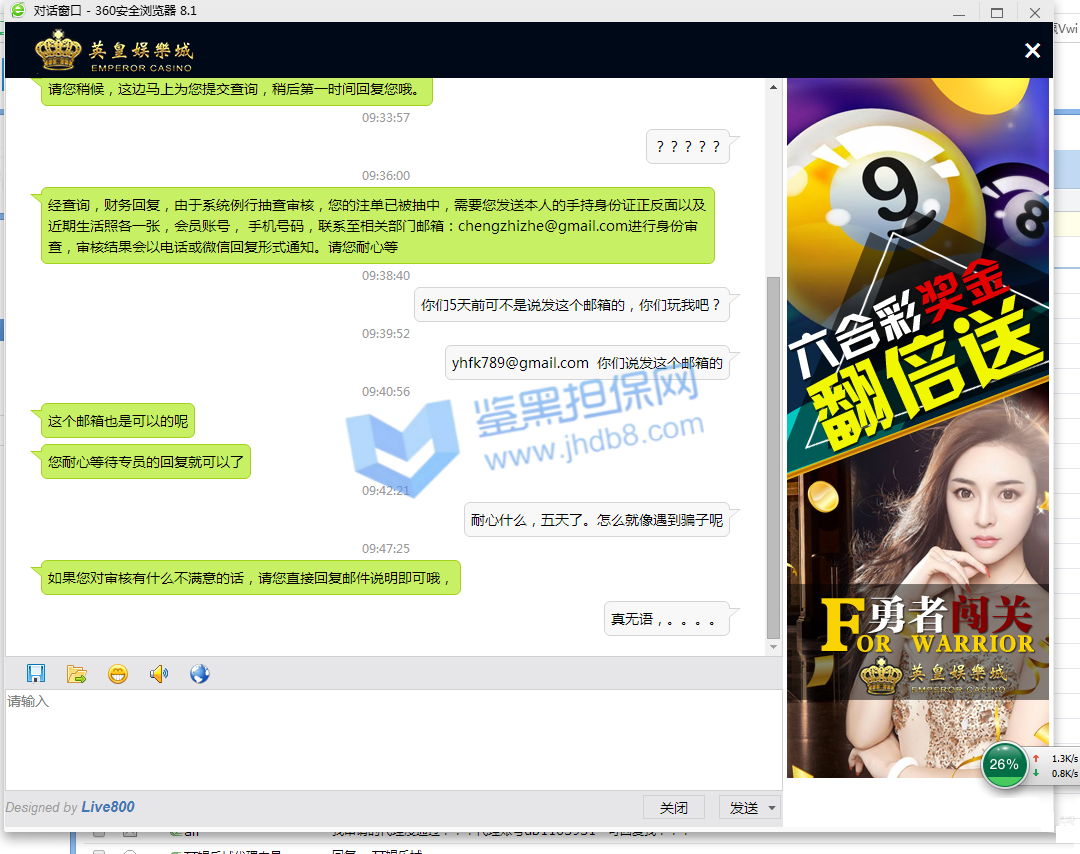Close chat with the white X icon
This screenshot has height=854, width=1080.
click(x=1032, y=51)
